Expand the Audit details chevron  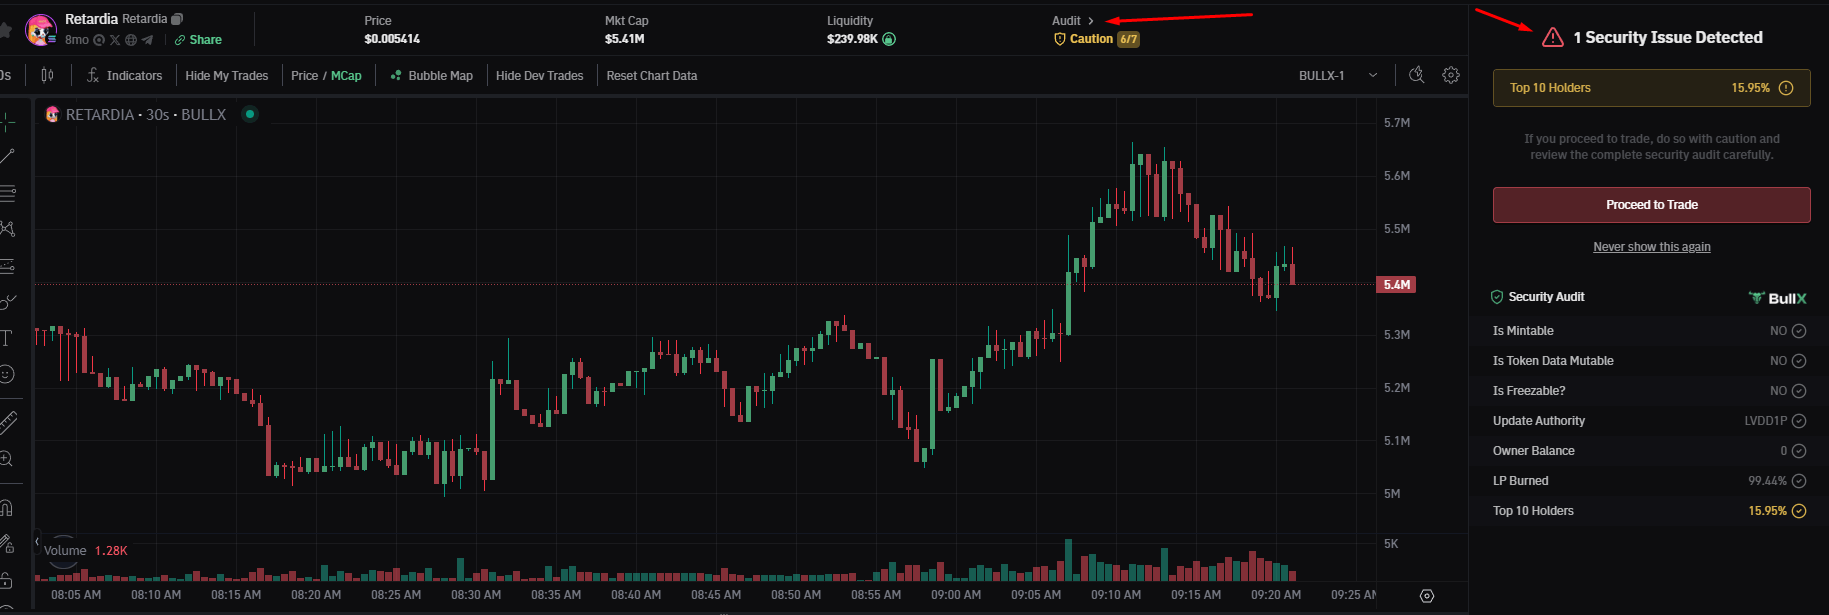[x=1091, y=21]
